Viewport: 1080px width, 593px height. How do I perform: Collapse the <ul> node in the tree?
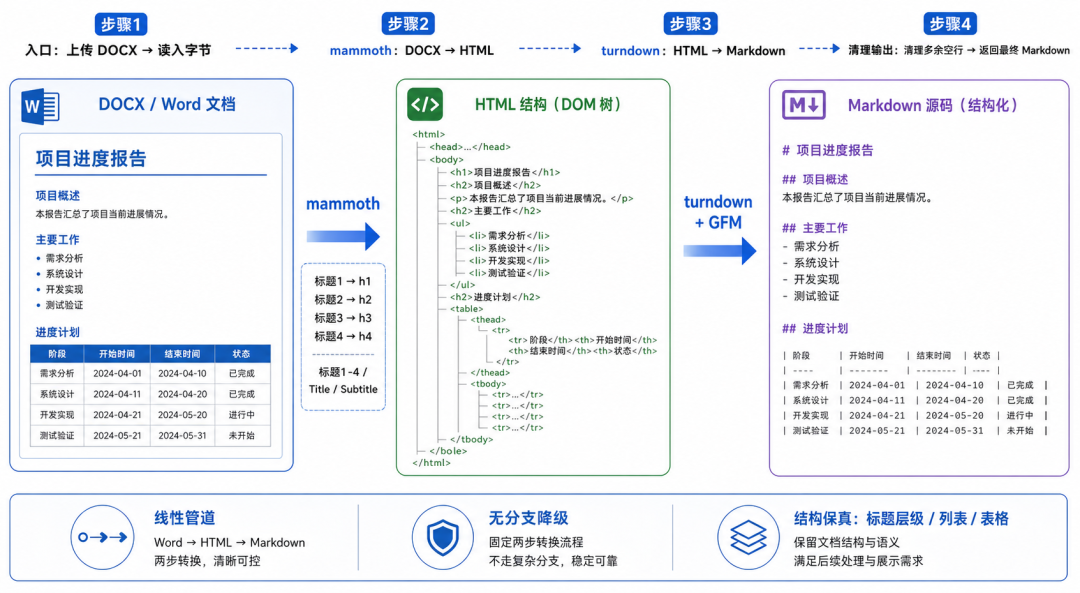click(460, 223)
